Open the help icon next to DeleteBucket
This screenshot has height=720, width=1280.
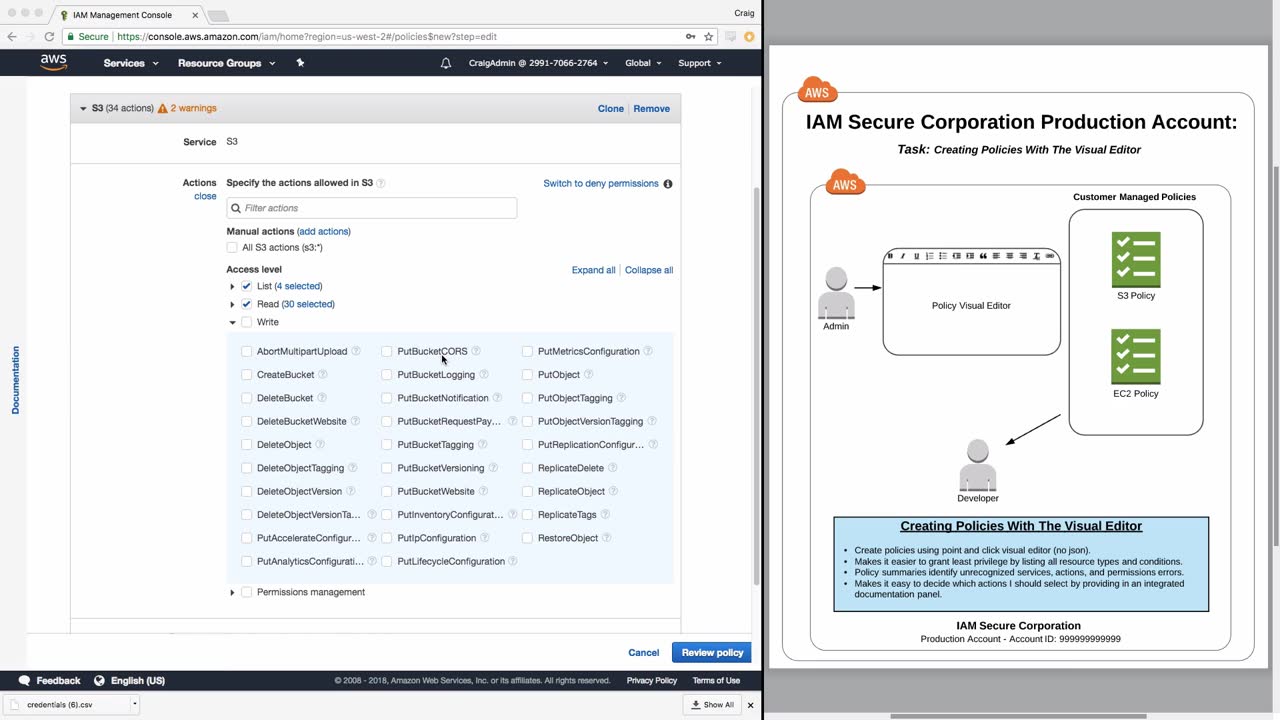(322, 398)
